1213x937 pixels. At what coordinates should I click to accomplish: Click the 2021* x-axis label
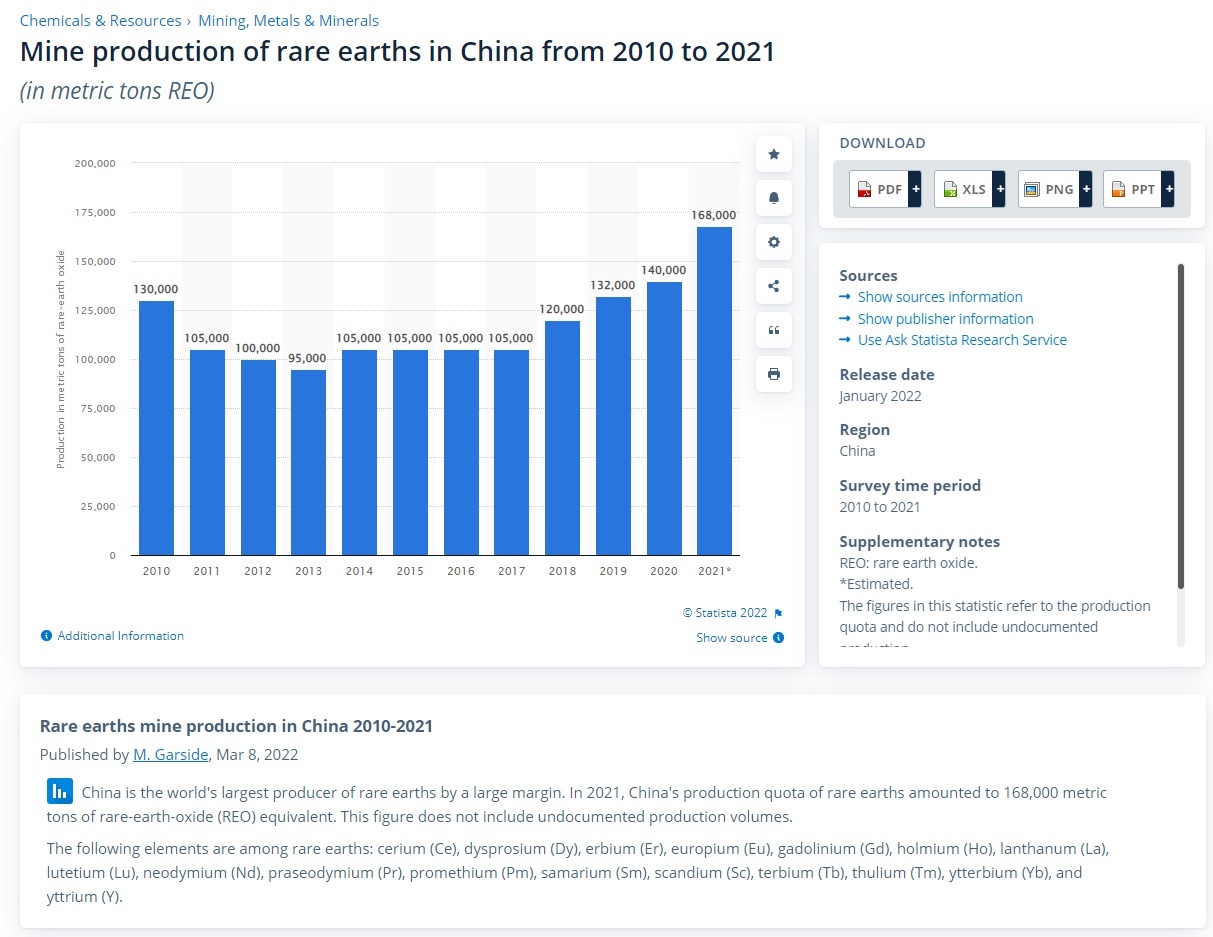point(715,571)
